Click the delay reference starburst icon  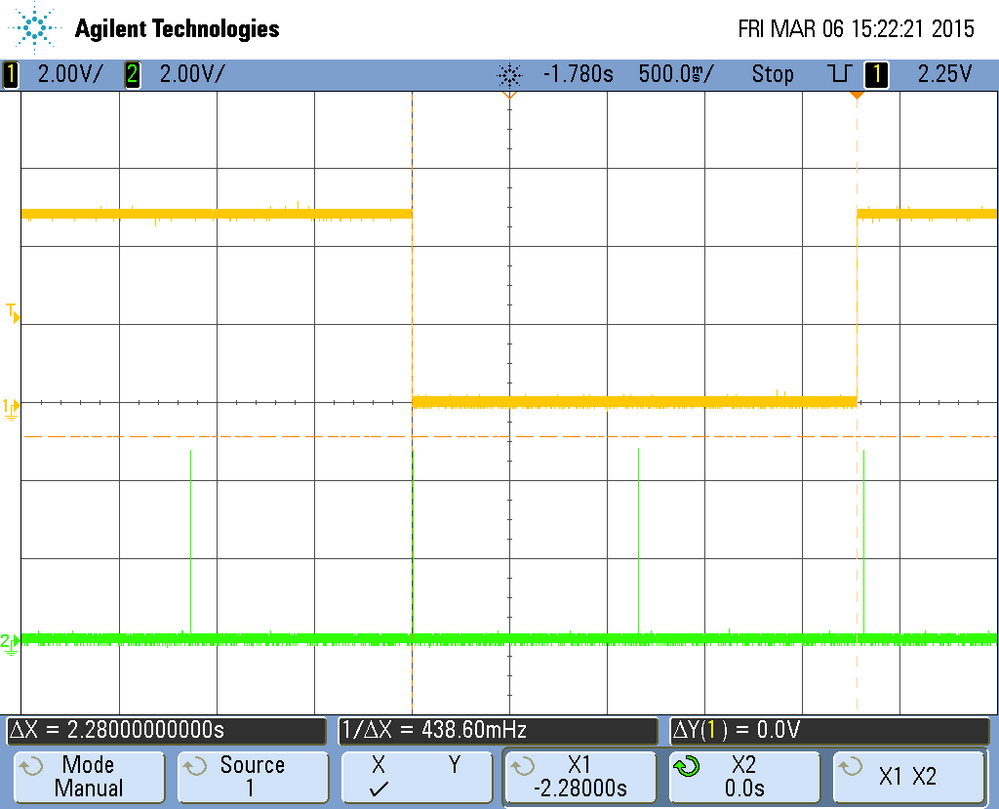click(510, 75)
